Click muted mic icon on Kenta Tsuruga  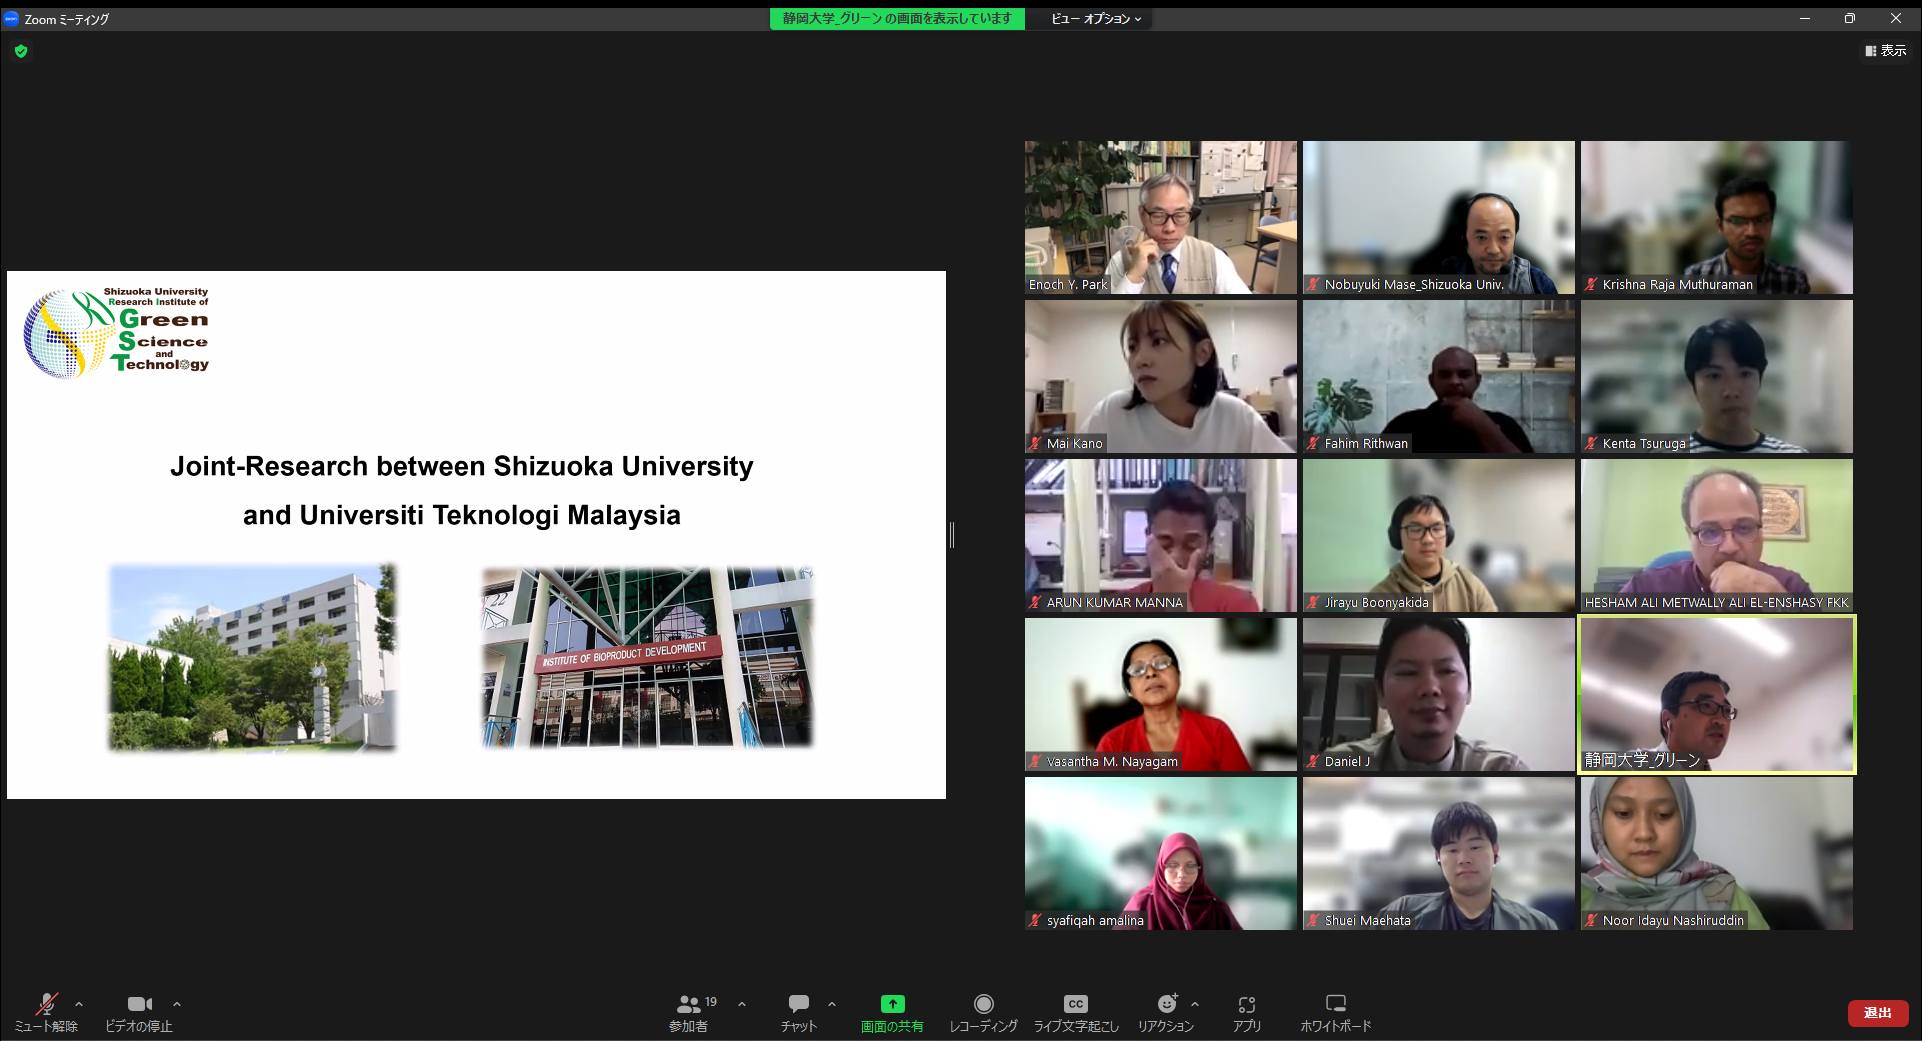[1592, 443]
